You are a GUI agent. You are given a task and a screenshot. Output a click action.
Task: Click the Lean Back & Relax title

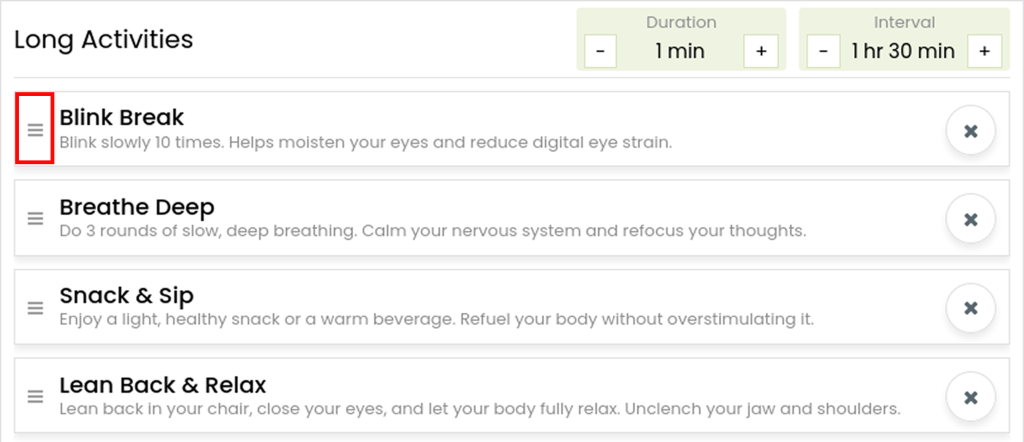coord(163,385)
